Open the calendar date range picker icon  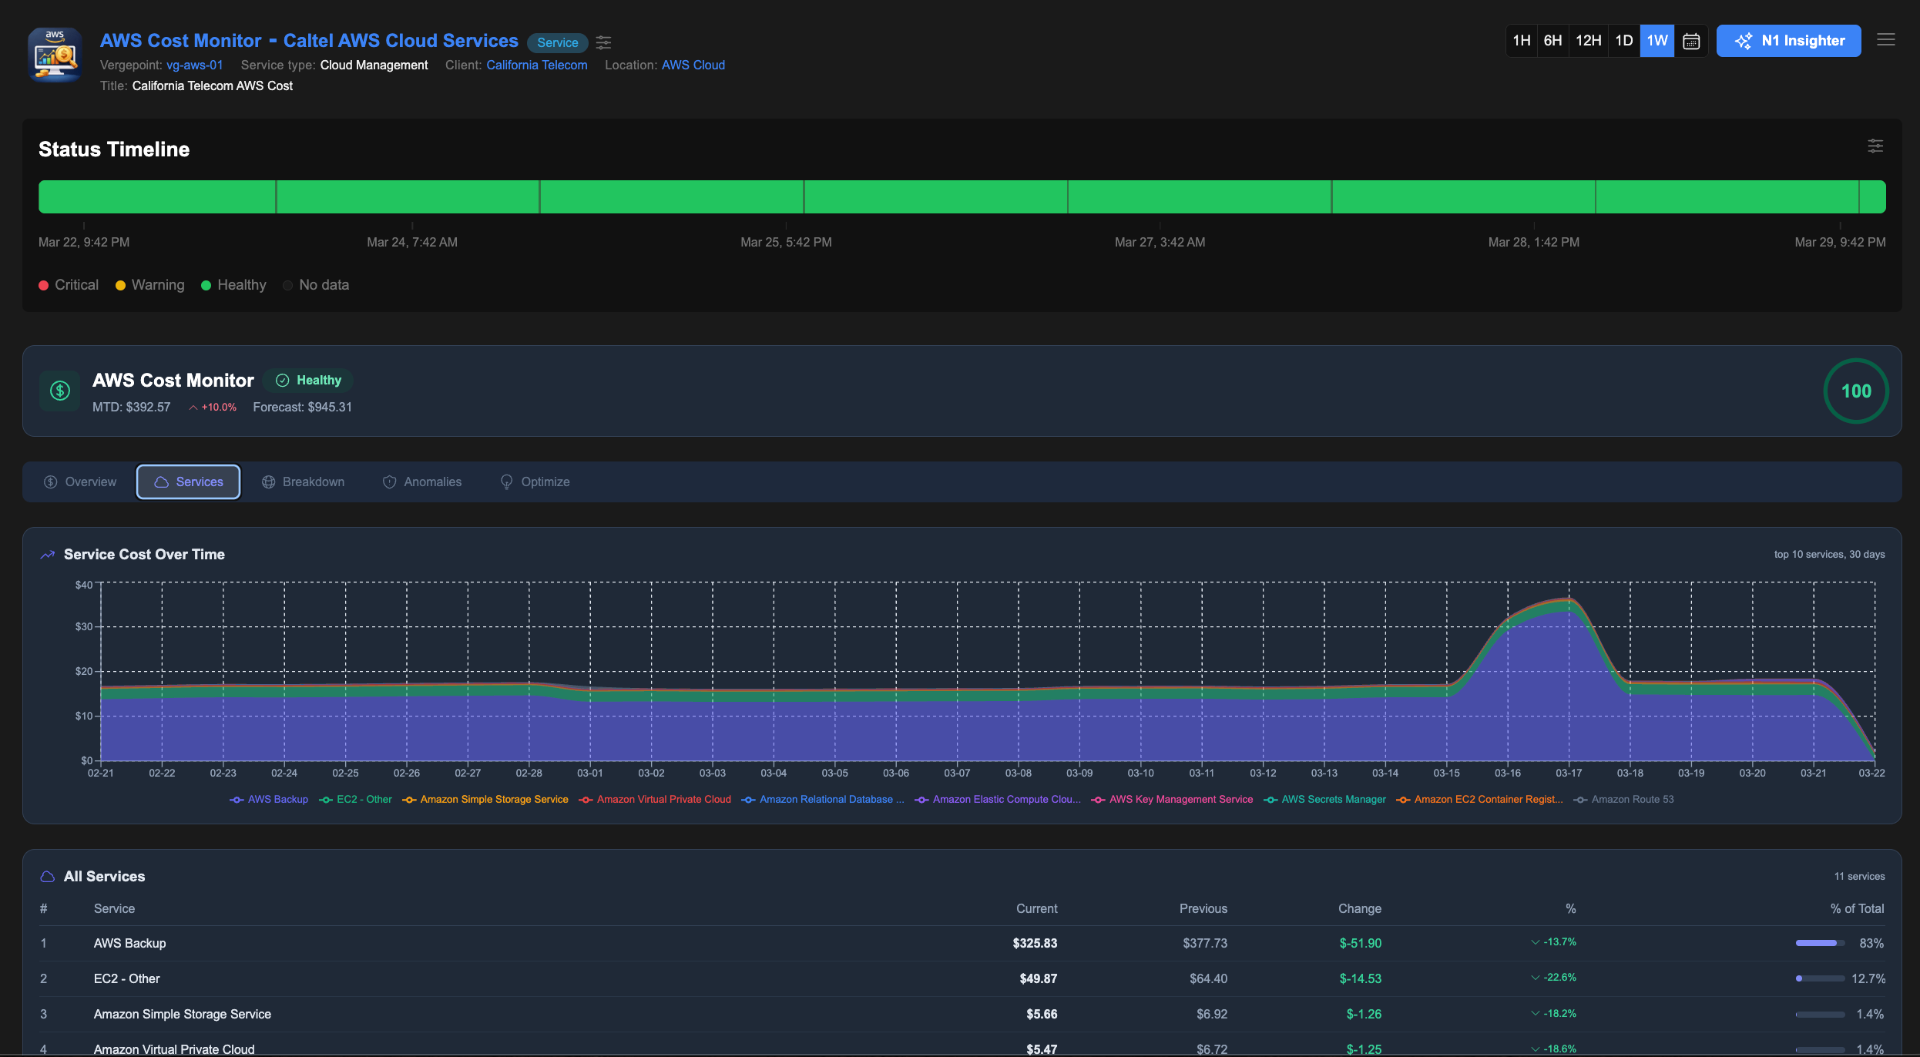1690,41
